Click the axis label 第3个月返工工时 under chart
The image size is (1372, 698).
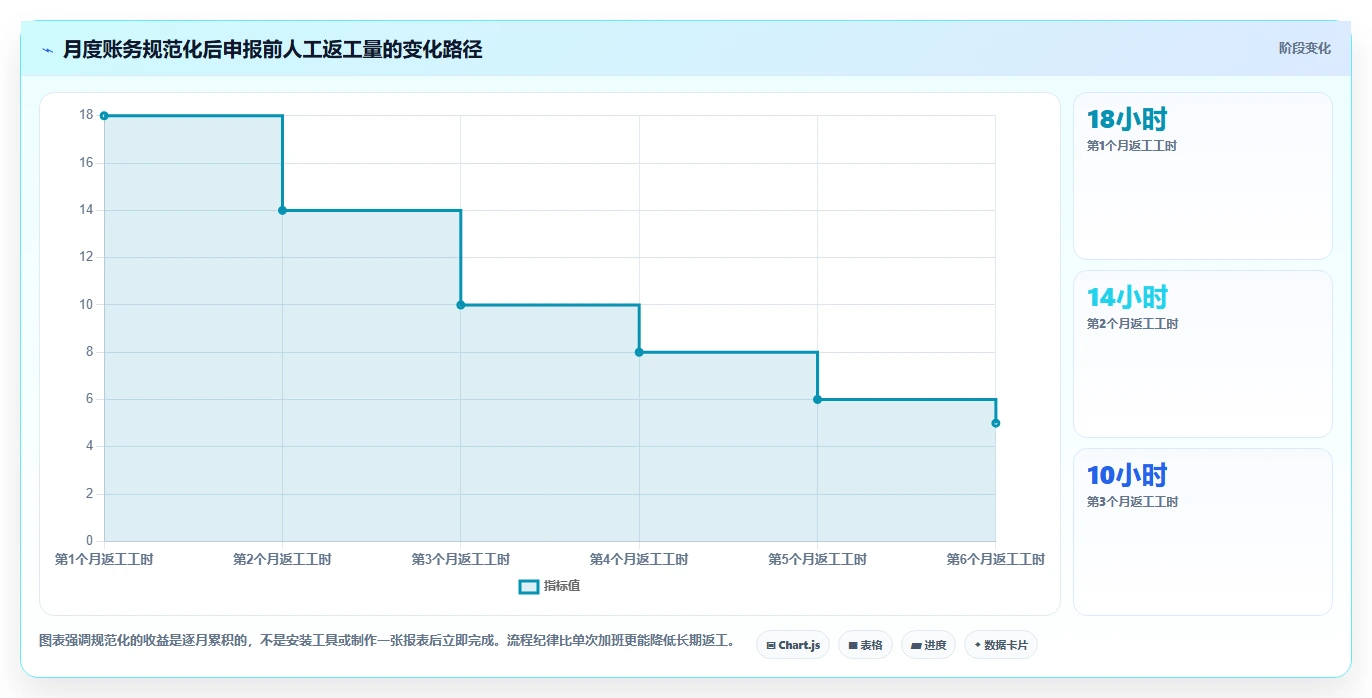click(461, 560)
